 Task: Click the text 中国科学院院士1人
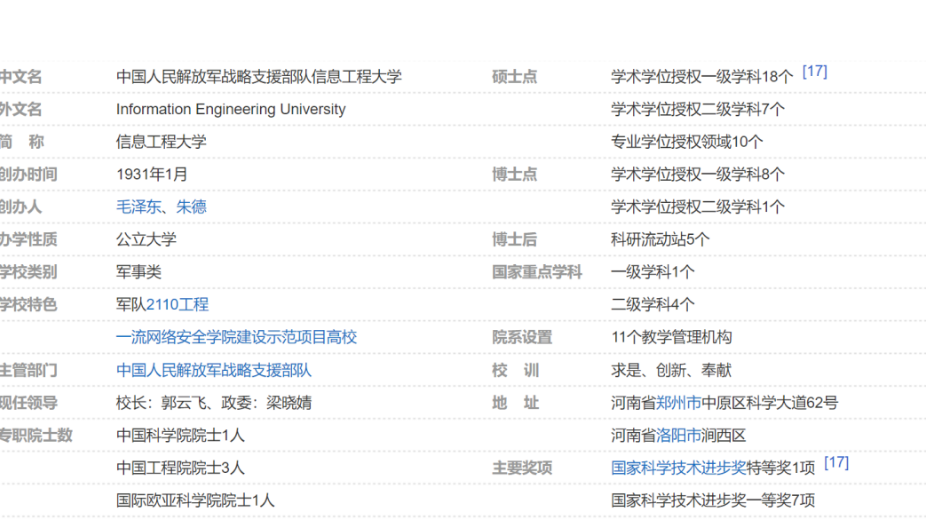(x=180, y=435)
